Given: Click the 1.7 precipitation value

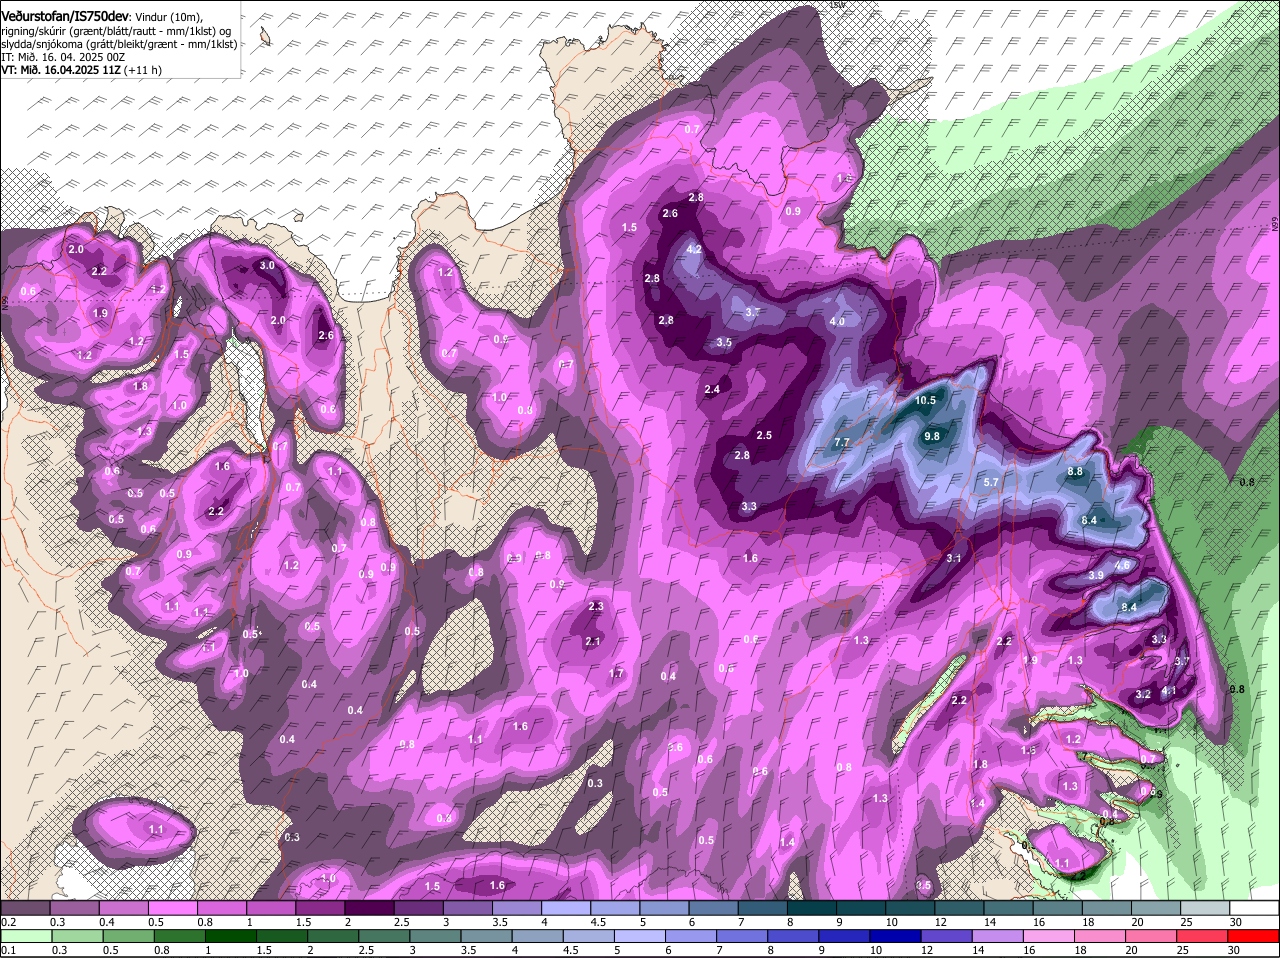Looking at the screenshot, I should click(x=616, y=674).
